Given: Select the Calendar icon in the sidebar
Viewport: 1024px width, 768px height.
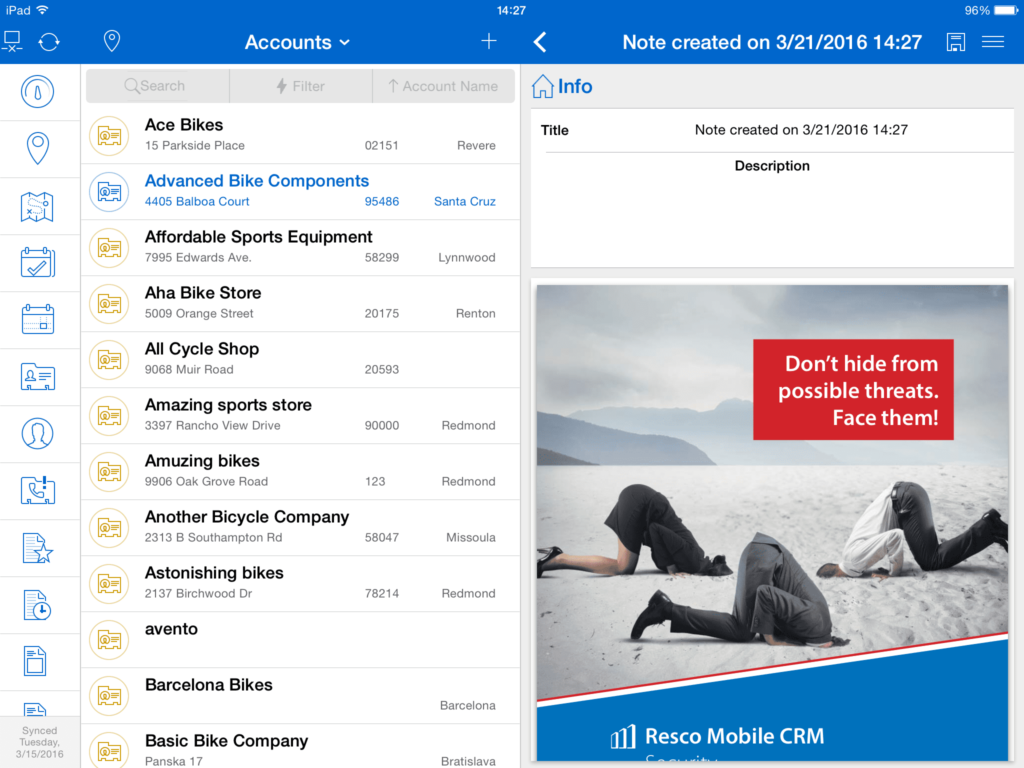Looking at the screenshot, I should click(x=40, y=319).
